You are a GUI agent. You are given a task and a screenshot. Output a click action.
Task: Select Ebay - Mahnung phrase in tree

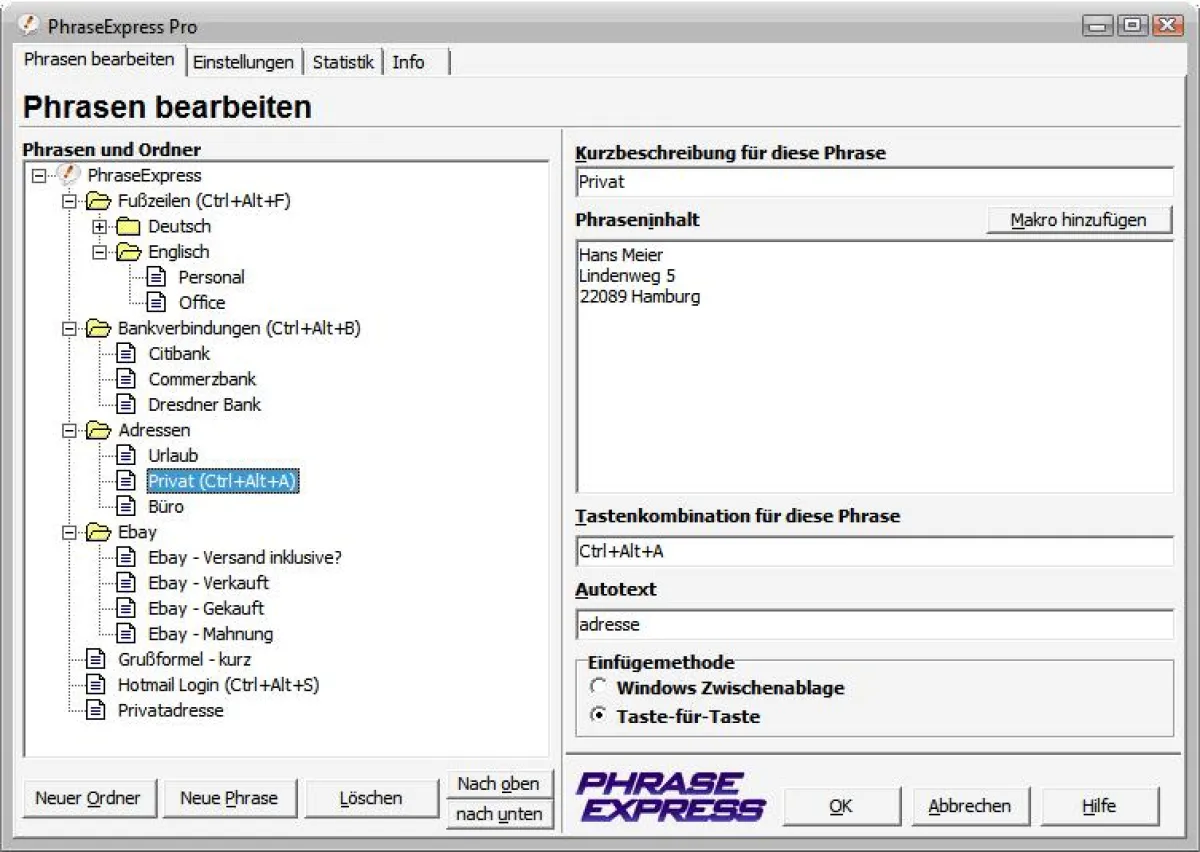pyautogui.click(x=210, y=634)
